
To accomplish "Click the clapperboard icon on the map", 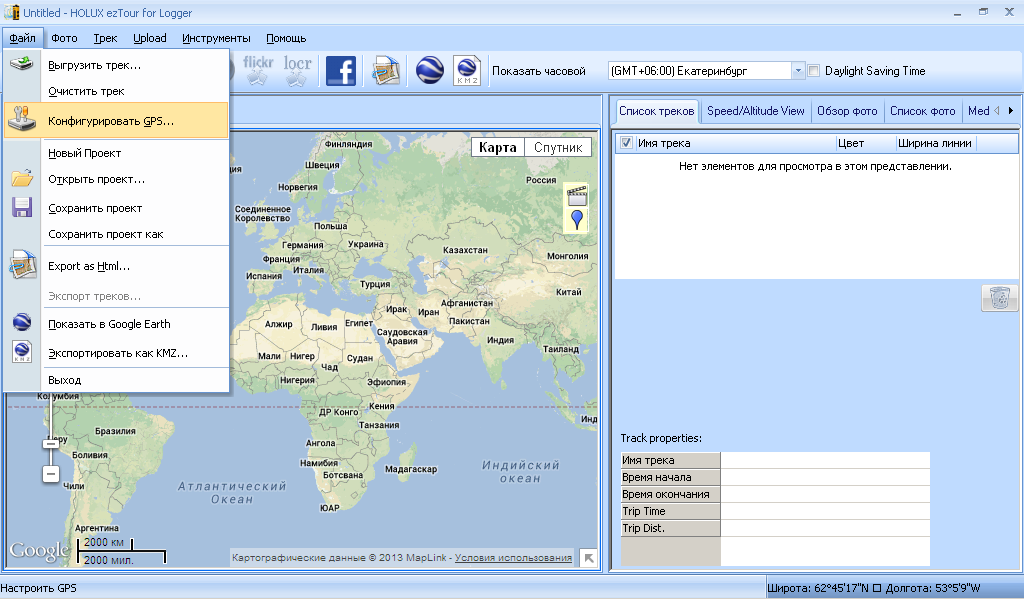I will (x=577, y=195).
